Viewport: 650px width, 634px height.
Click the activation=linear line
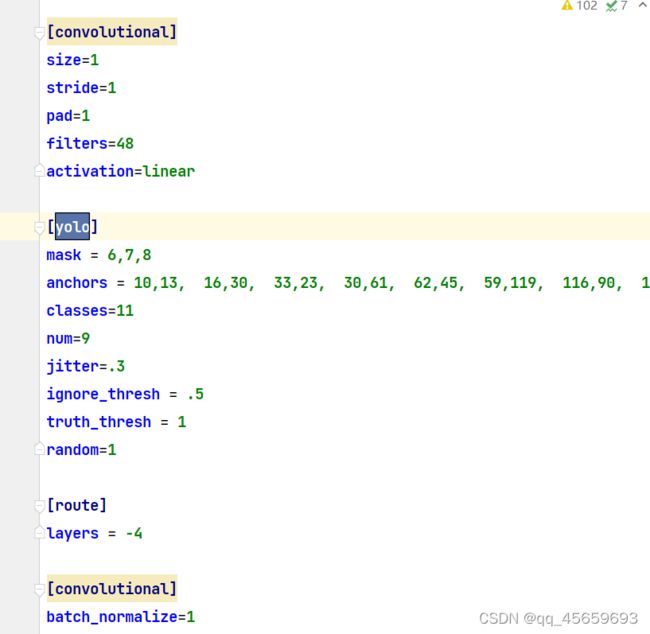click(121, 171)
